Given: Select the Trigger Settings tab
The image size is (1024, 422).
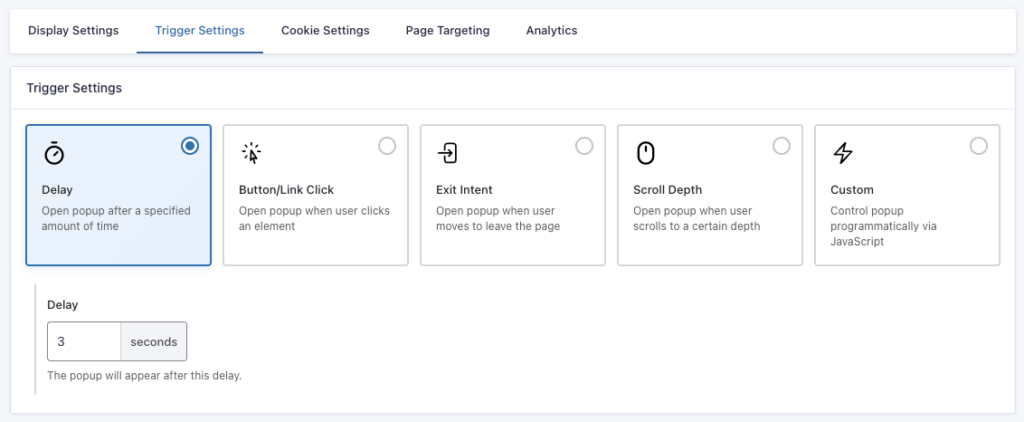Looking at the screenshot, I should (x=200, y=31).
